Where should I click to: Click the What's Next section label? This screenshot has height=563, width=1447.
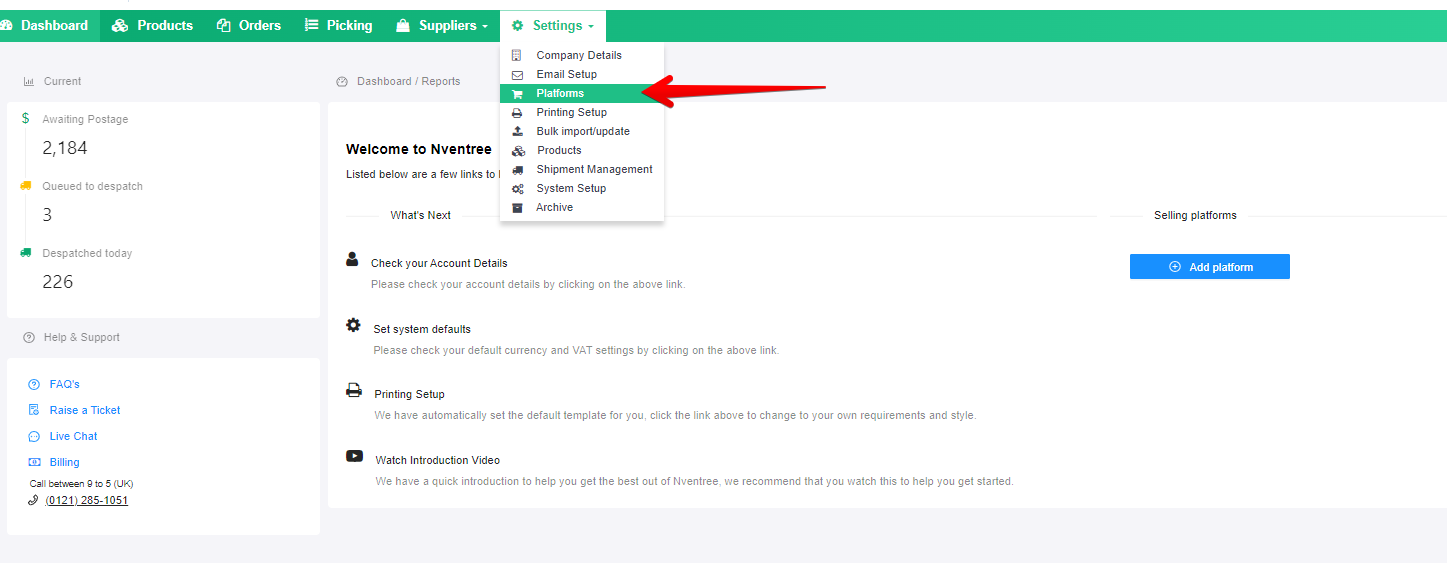tap(421, 215)
